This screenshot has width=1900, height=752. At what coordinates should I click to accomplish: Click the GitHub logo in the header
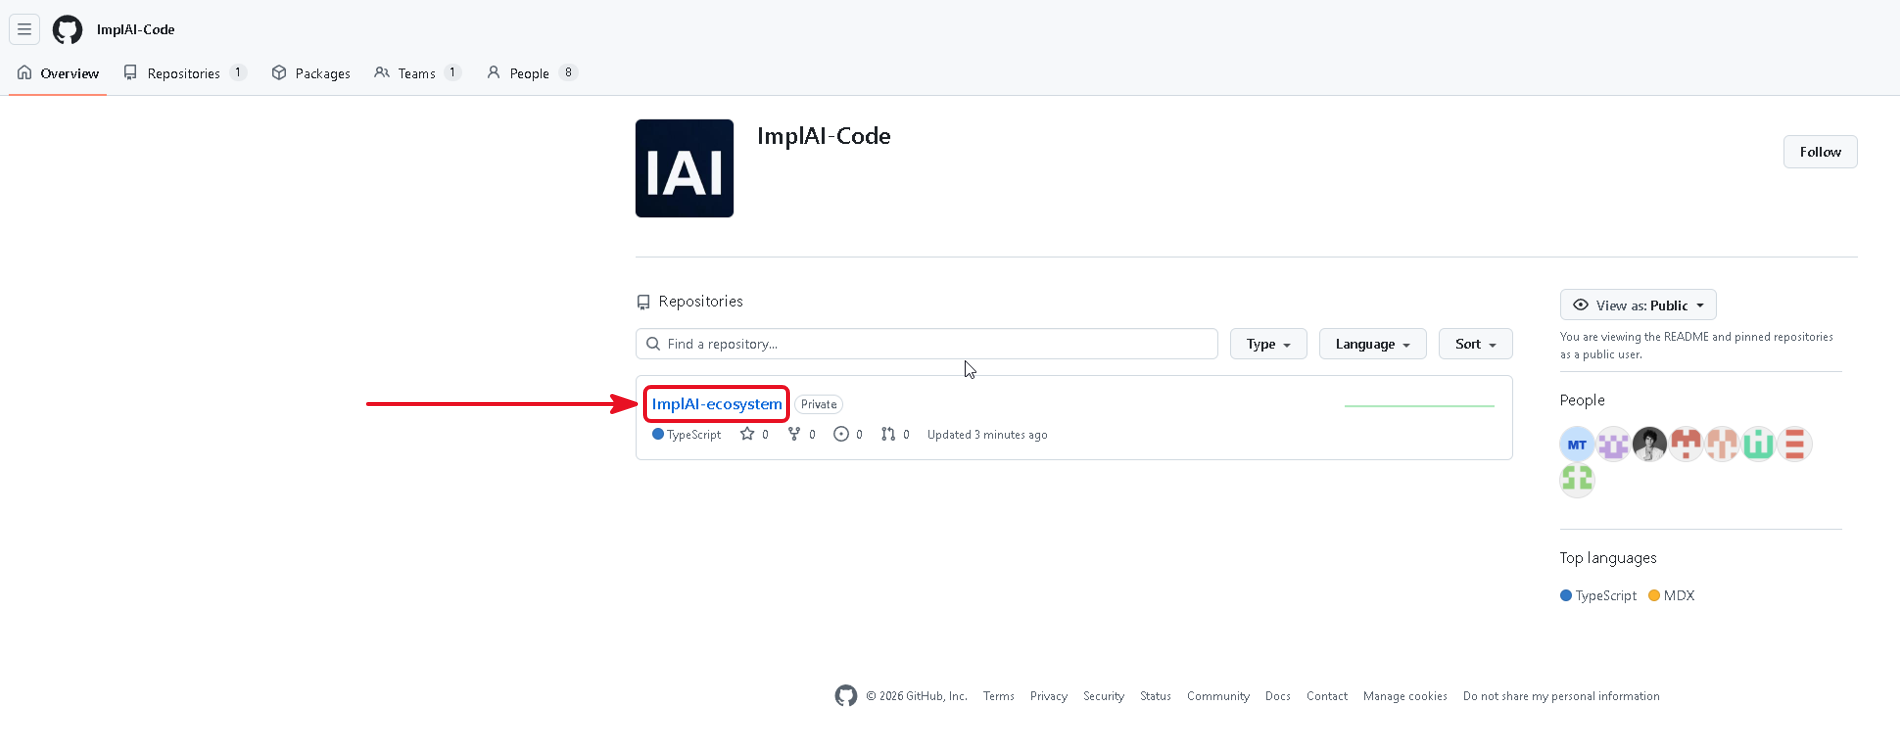click(x=67, y=29)
